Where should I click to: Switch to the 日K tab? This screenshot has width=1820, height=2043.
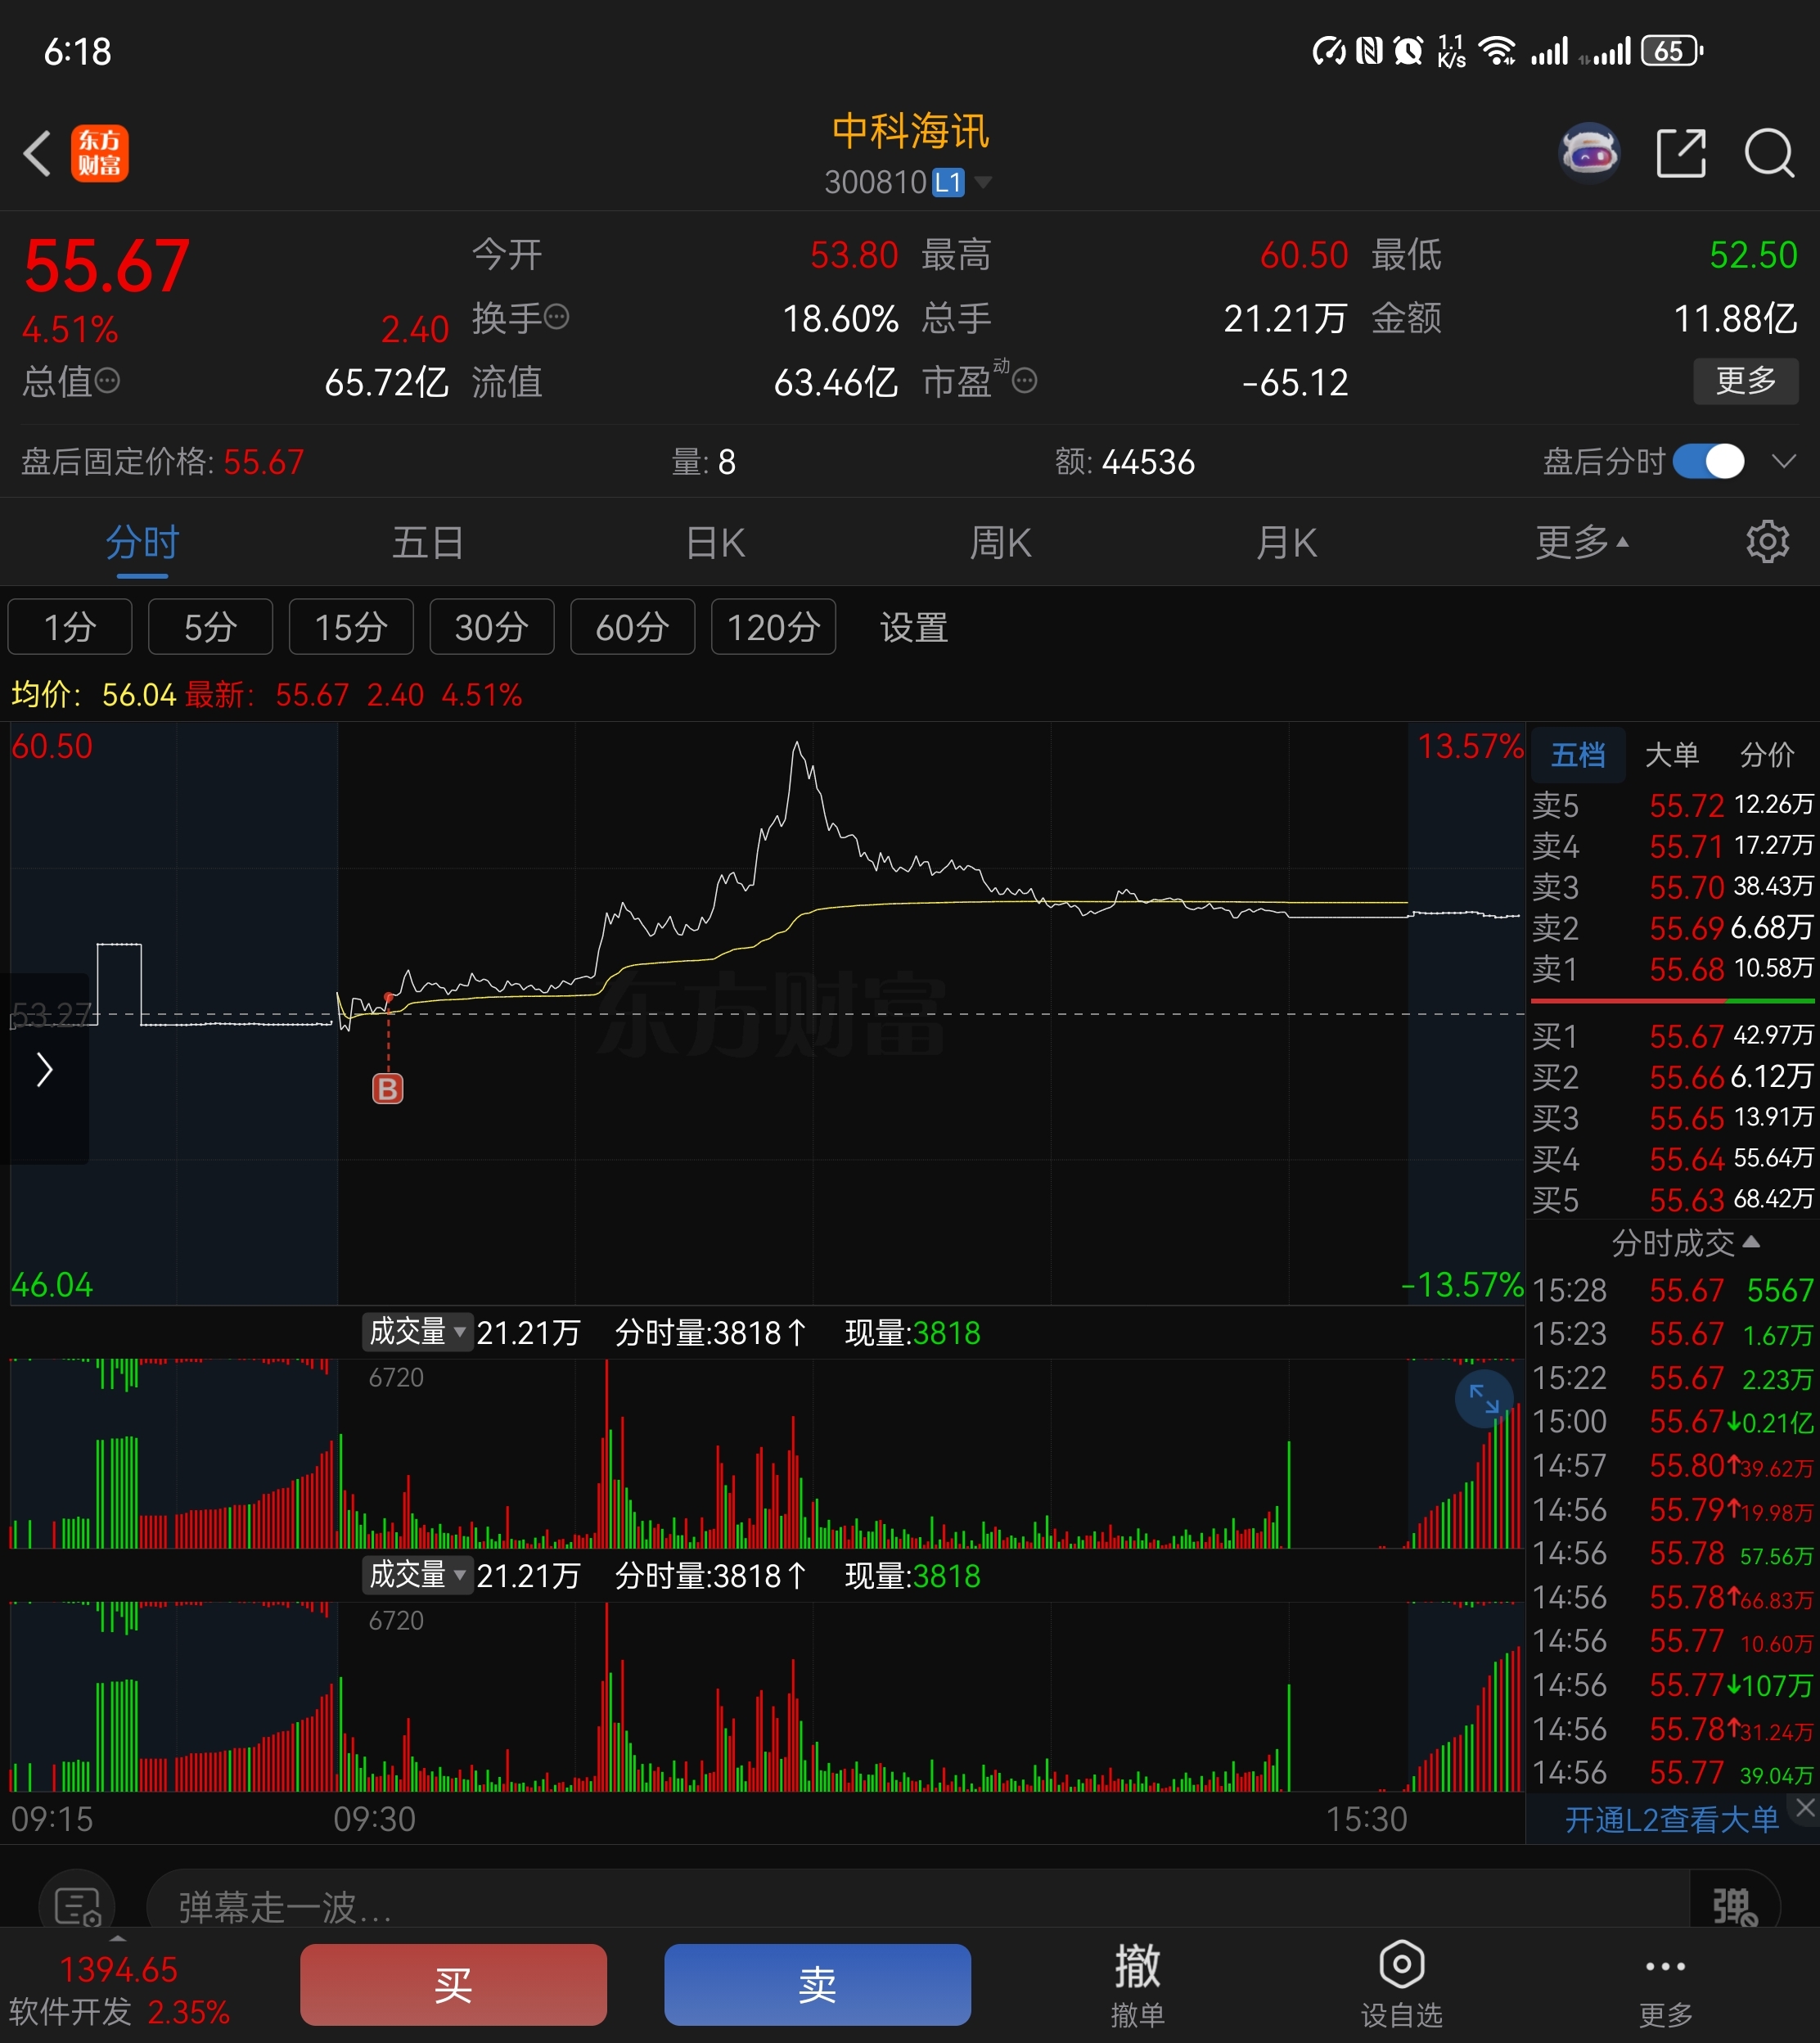point(715,543)
